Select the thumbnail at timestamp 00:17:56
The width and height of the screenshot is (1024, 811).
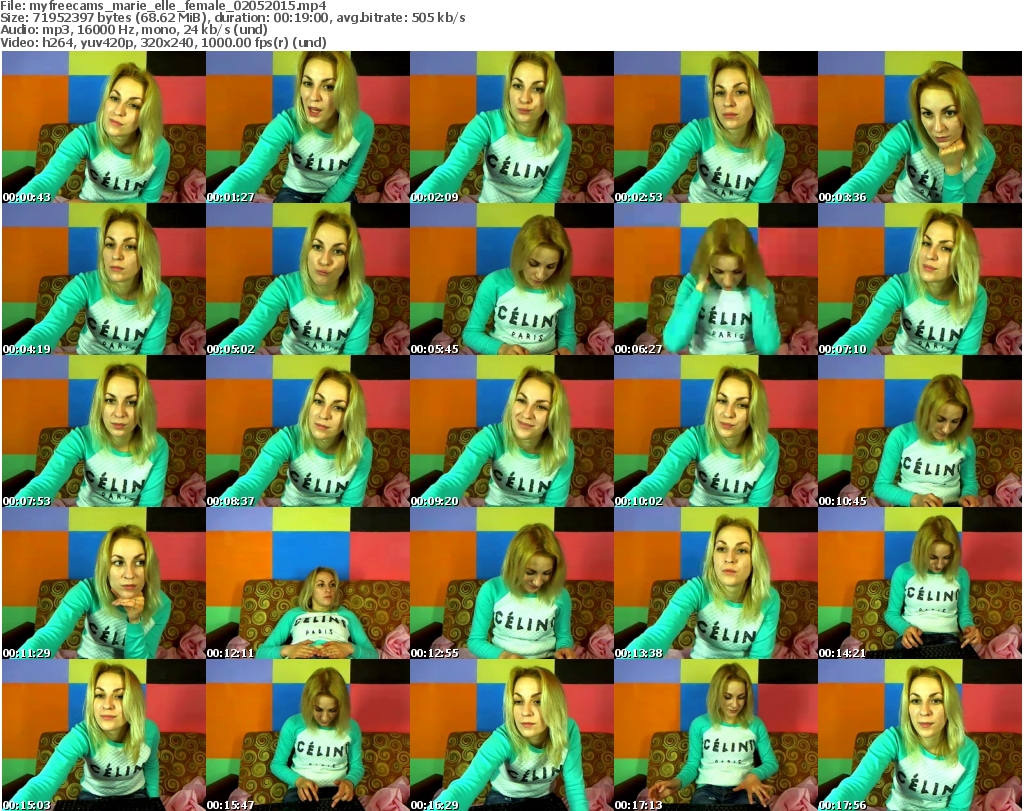tap(920, 735)
